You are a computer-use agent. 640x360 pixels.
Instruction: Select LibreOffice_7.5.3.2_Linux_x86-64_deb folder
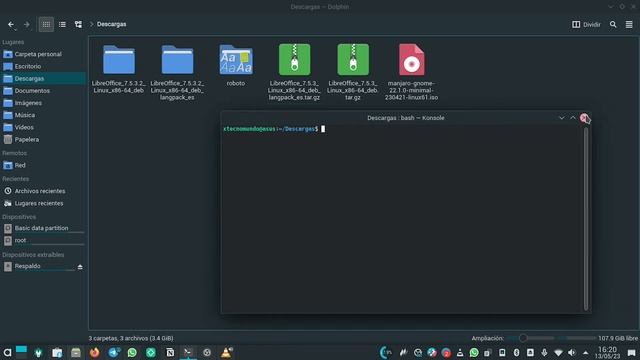(119, 69)
